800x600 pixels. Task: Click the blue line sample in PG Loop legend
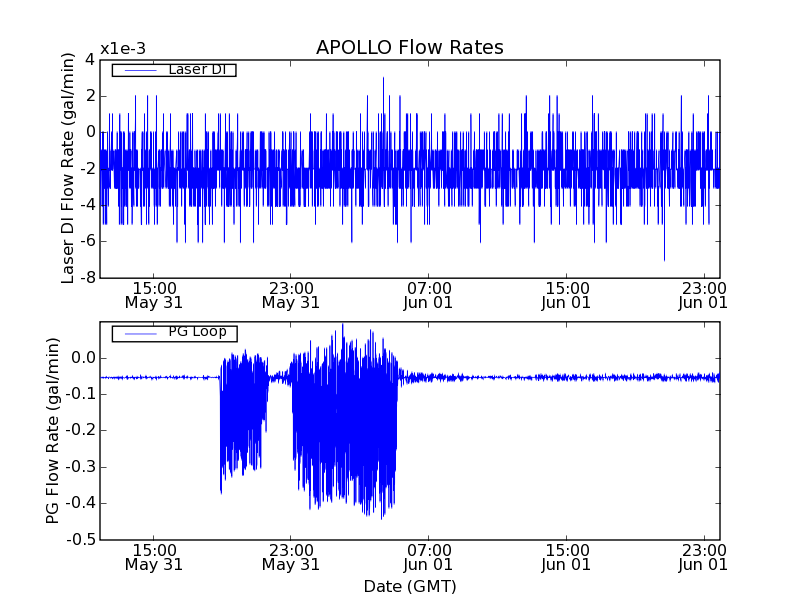140,333
